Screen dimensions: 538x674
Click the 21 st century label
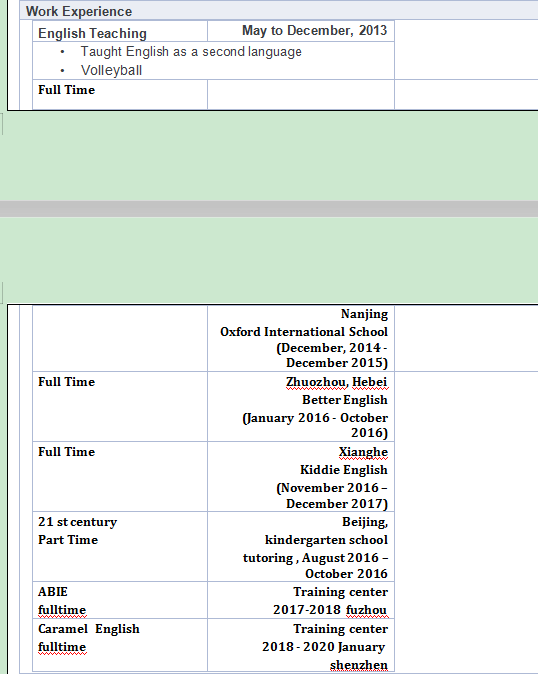point(77,522)
